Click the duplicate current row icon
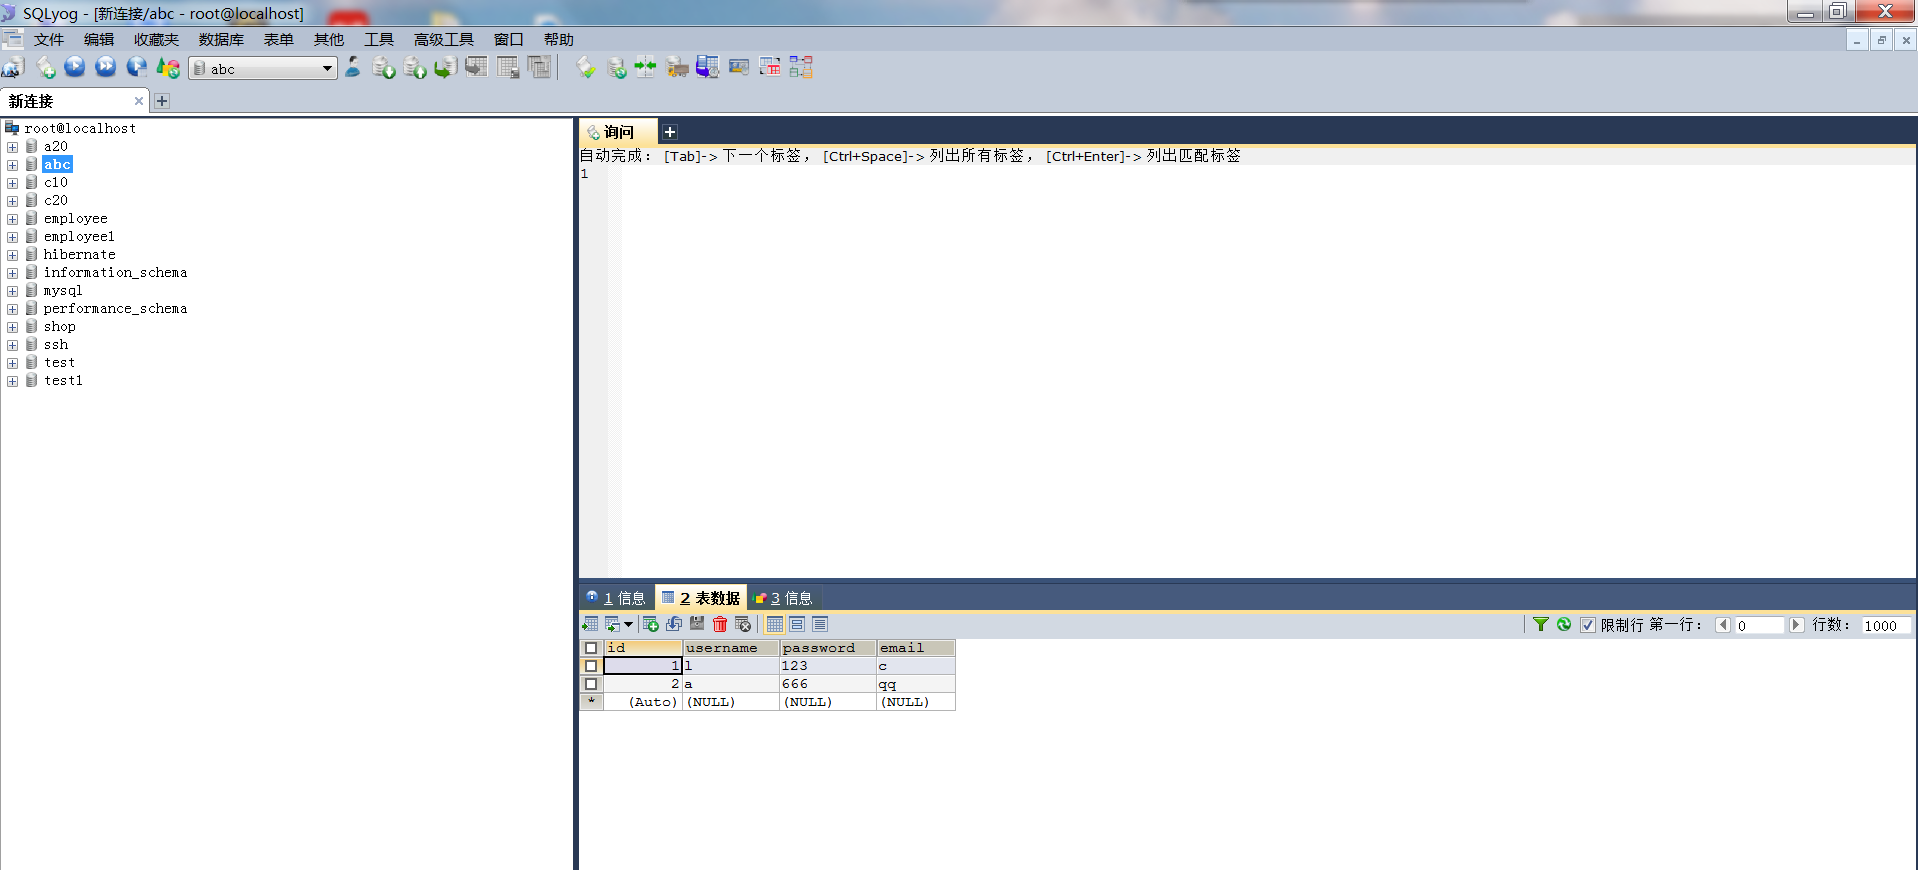Screen dimensions: 1918x870 (x=674, y=624)
